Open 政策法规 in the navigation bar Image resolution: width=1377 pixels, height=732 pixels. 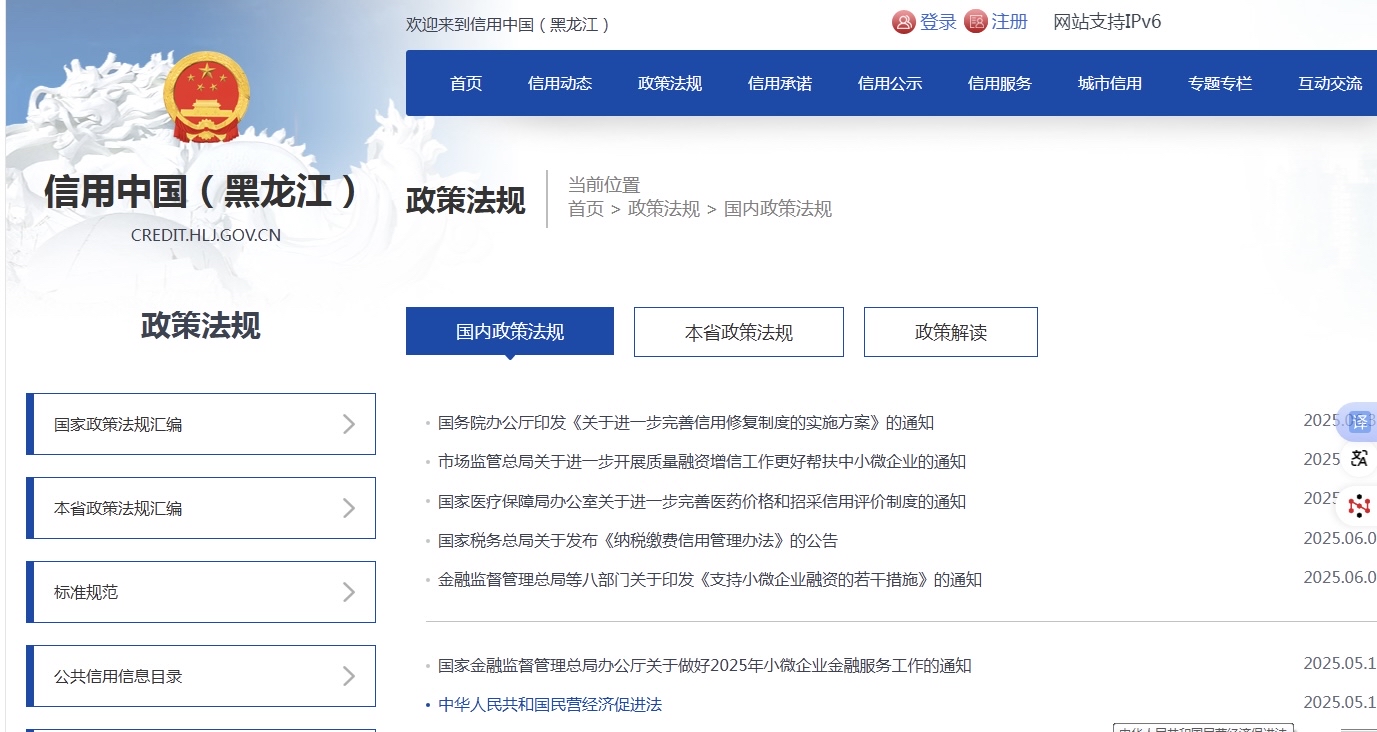(x=670, y=84)
